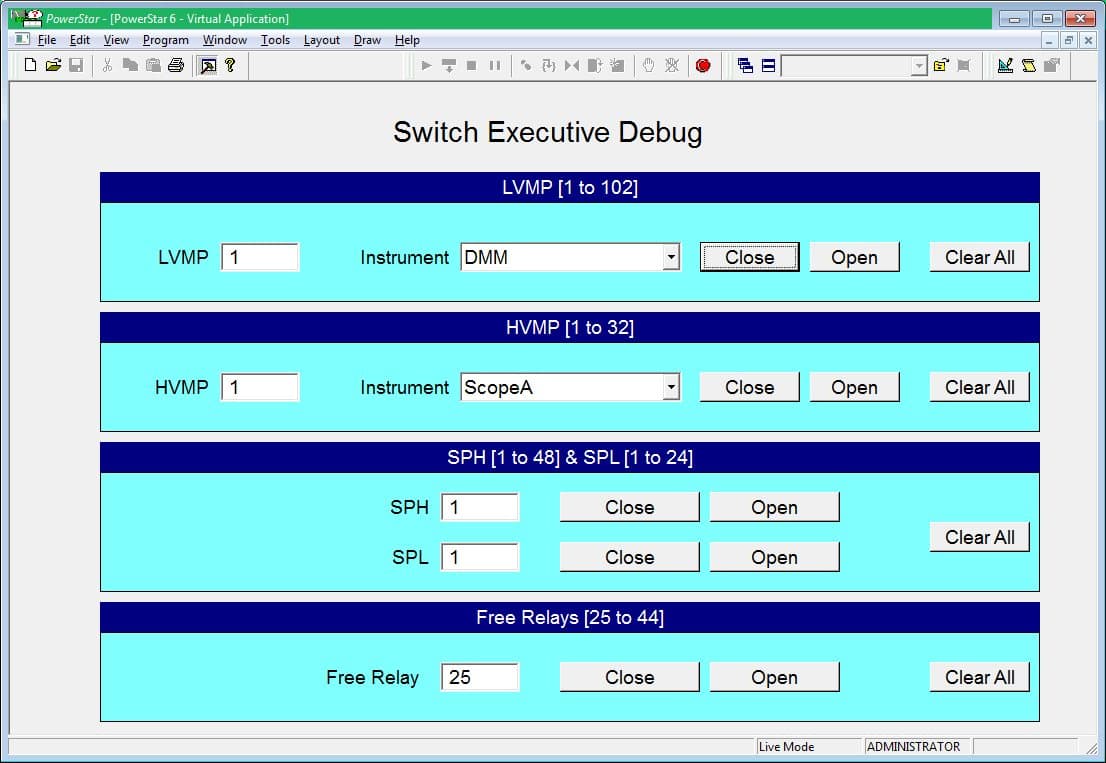The width and height of the screenshot is (1106, 763).
Task: Toggle the design mode hammer icon
Action: [x=208, y=66]
